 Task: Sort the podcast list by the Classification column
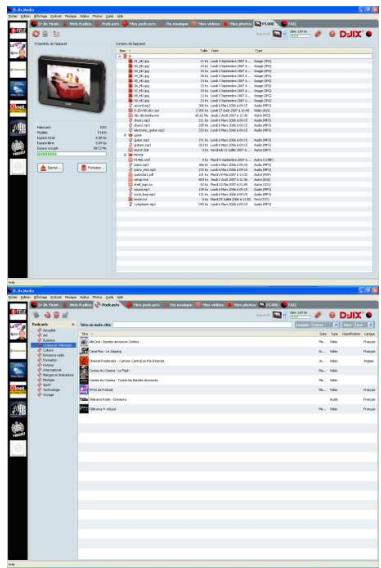click(351, 334)
